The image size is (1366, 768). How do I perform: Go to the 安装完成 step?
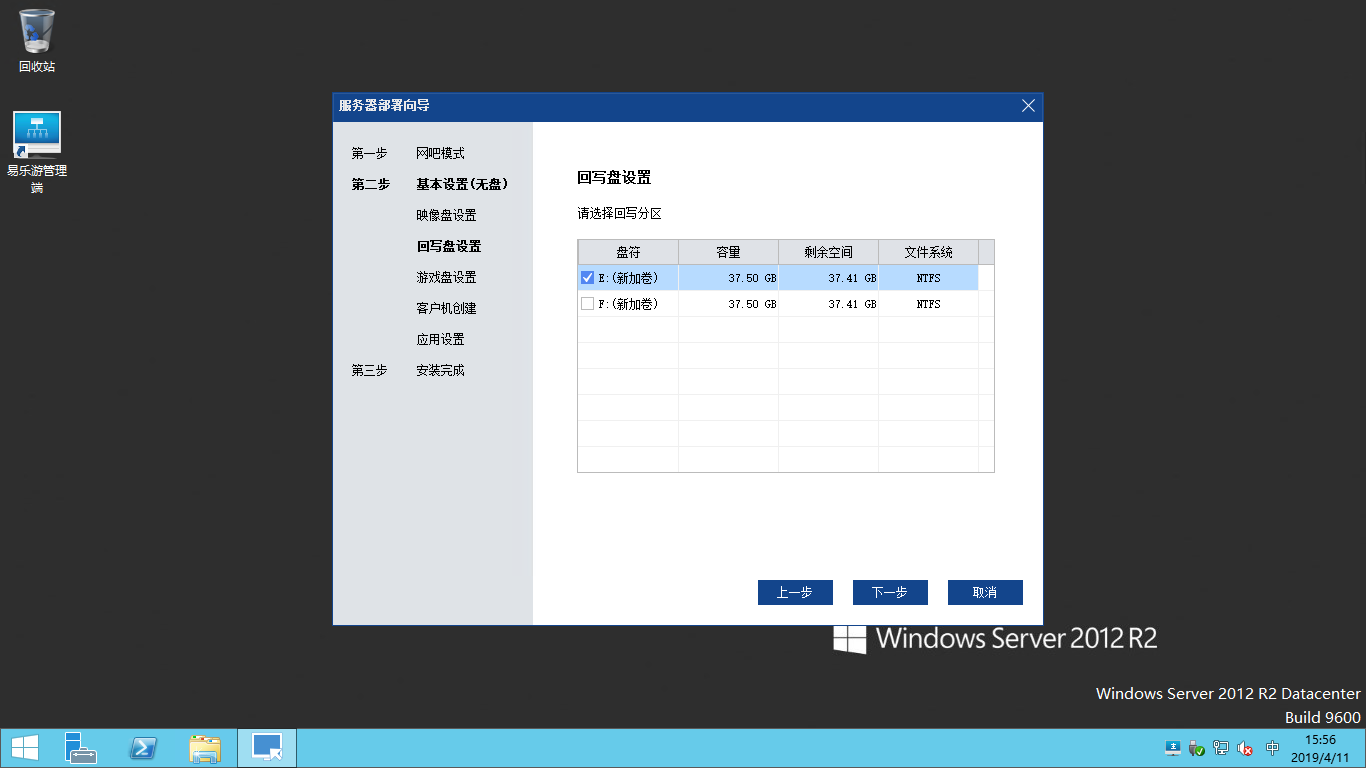point(441,371)
